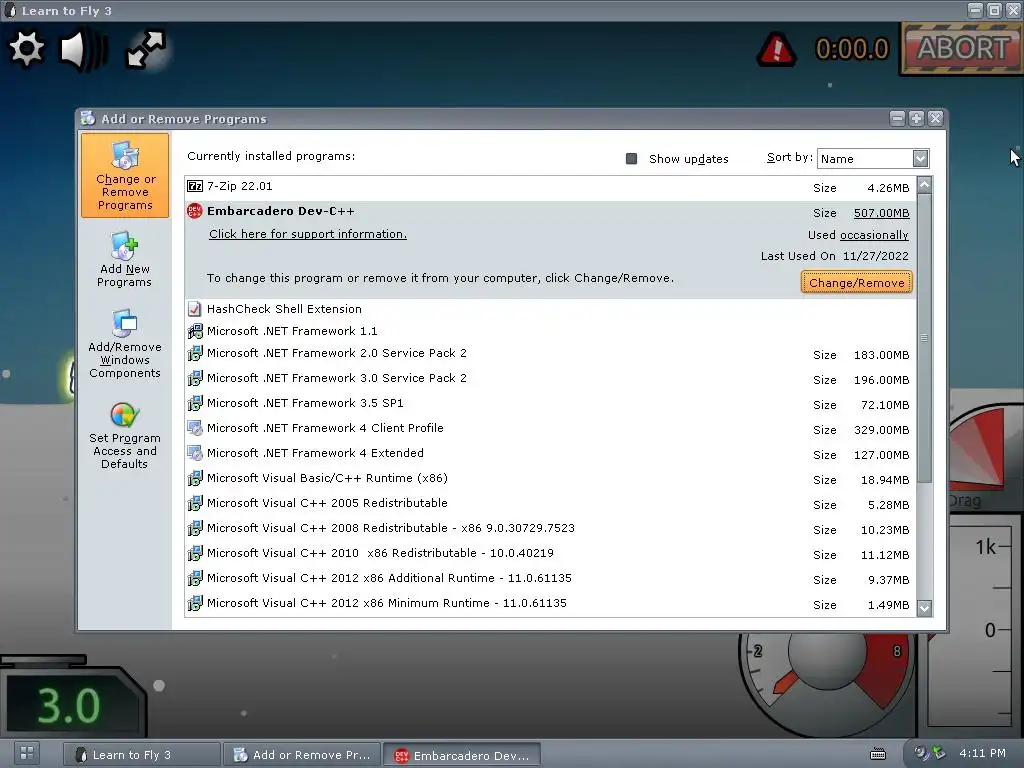Switch to Embarcadero Dev-C++ taskbar item

pyautogui.click(x=462, y=755)
